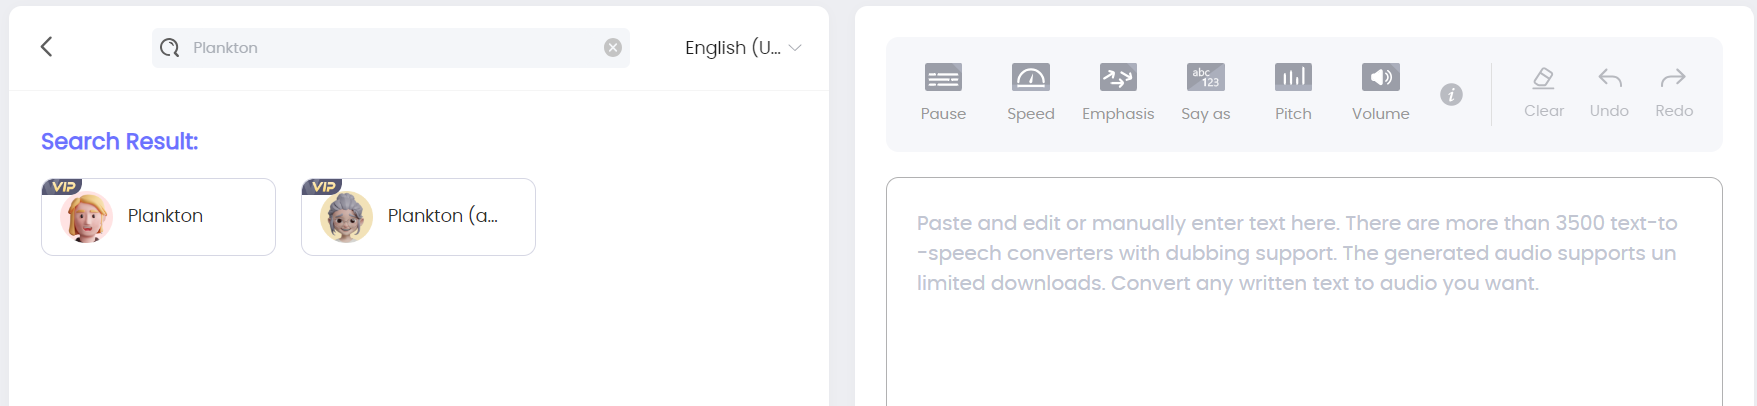1757x406 pixels.
Task: Open the Say as tool
Action: click(x=1205, y=92)
